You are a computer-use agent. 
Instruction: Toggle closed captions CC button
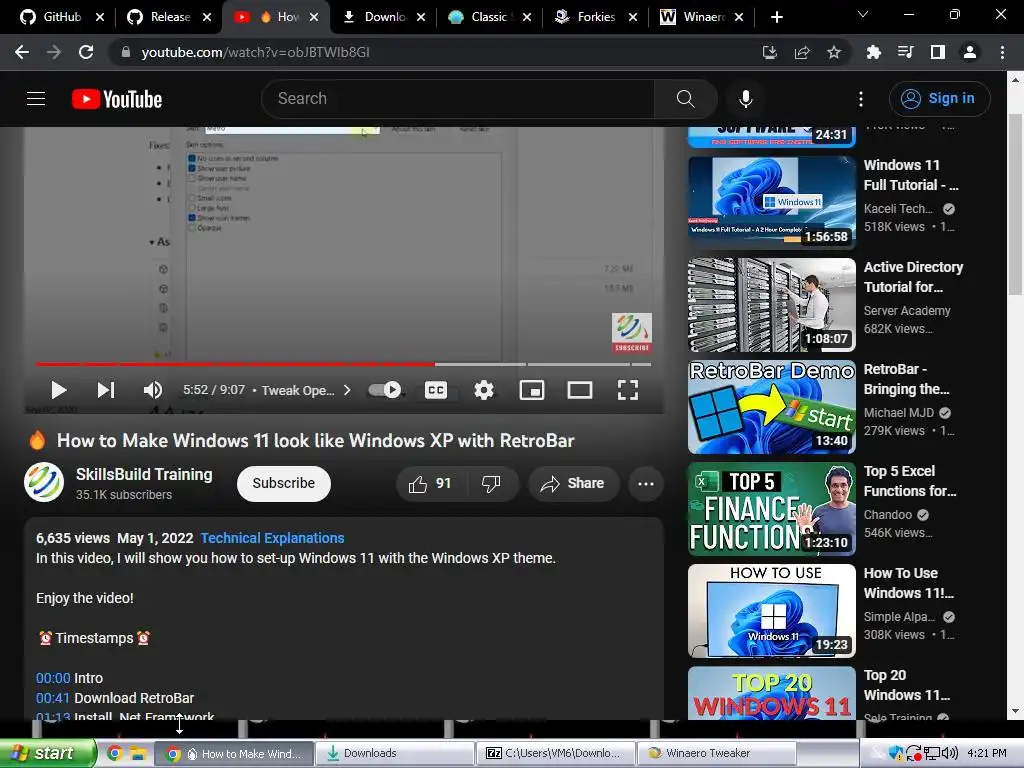click(x=436, y=390)
